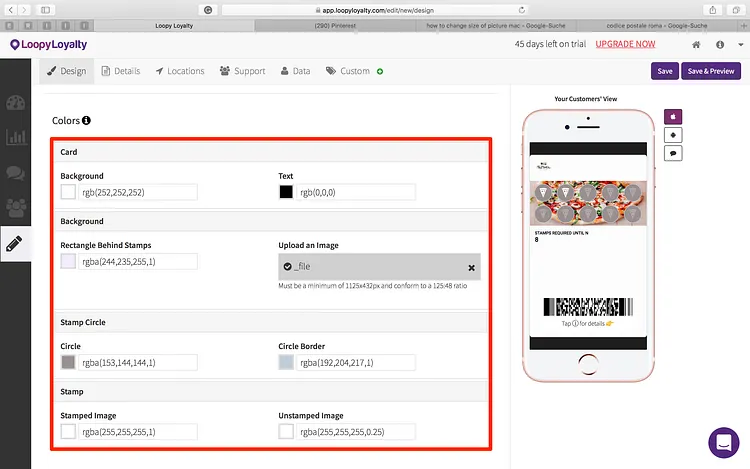Viewport: 750px width, 469px height.
Task: Click the Circle Border rgba(192,204,217,1) field
Action: pyautogui.click(x=356, y=362)
